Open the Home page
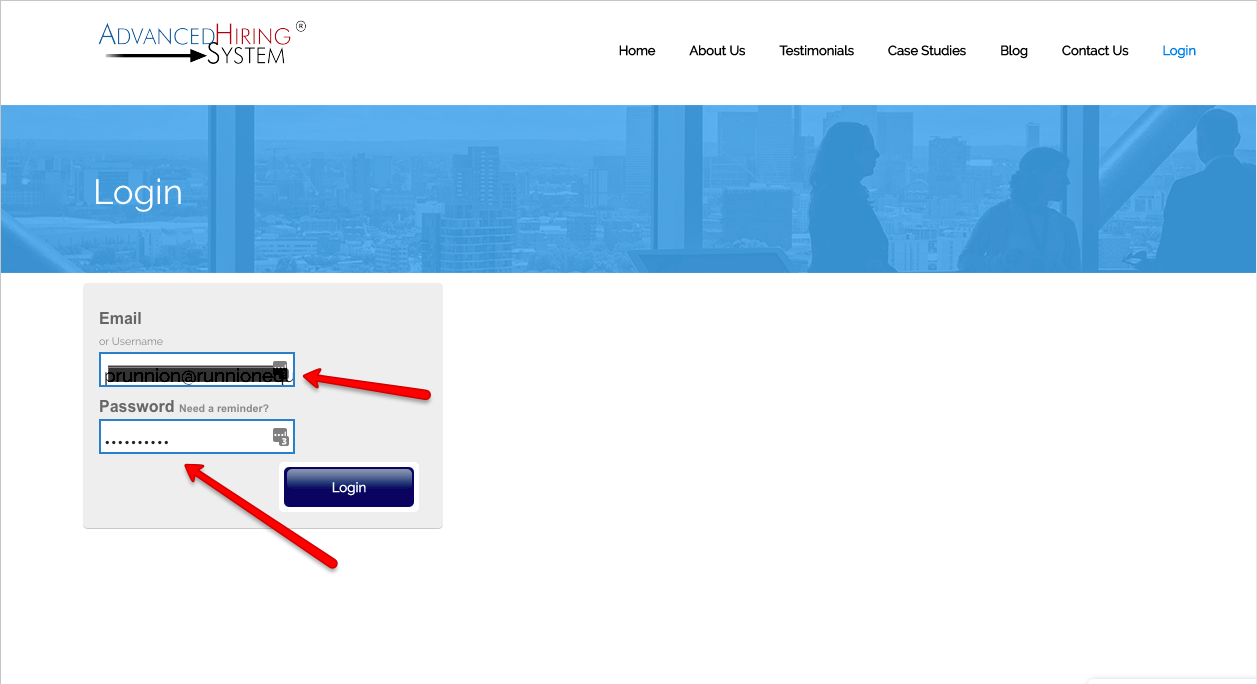The width and height of the screenshot is (1257, 684). point(637,51)
